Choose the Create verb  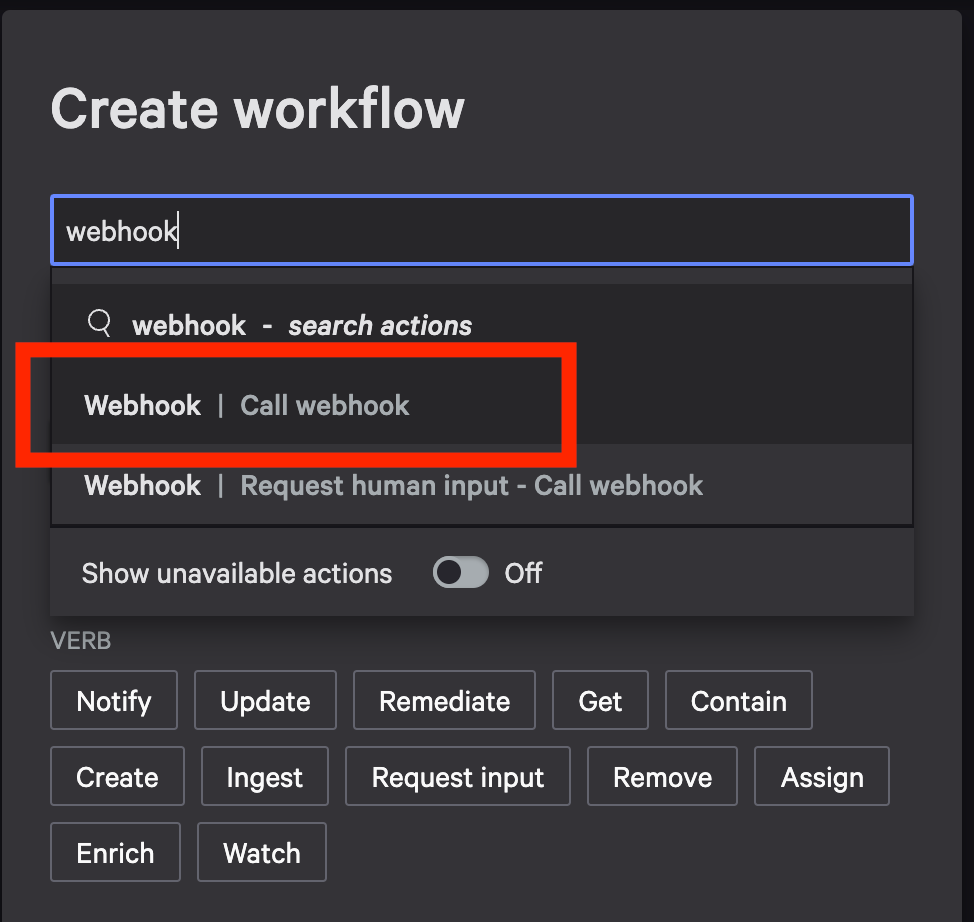pos(117,776)
